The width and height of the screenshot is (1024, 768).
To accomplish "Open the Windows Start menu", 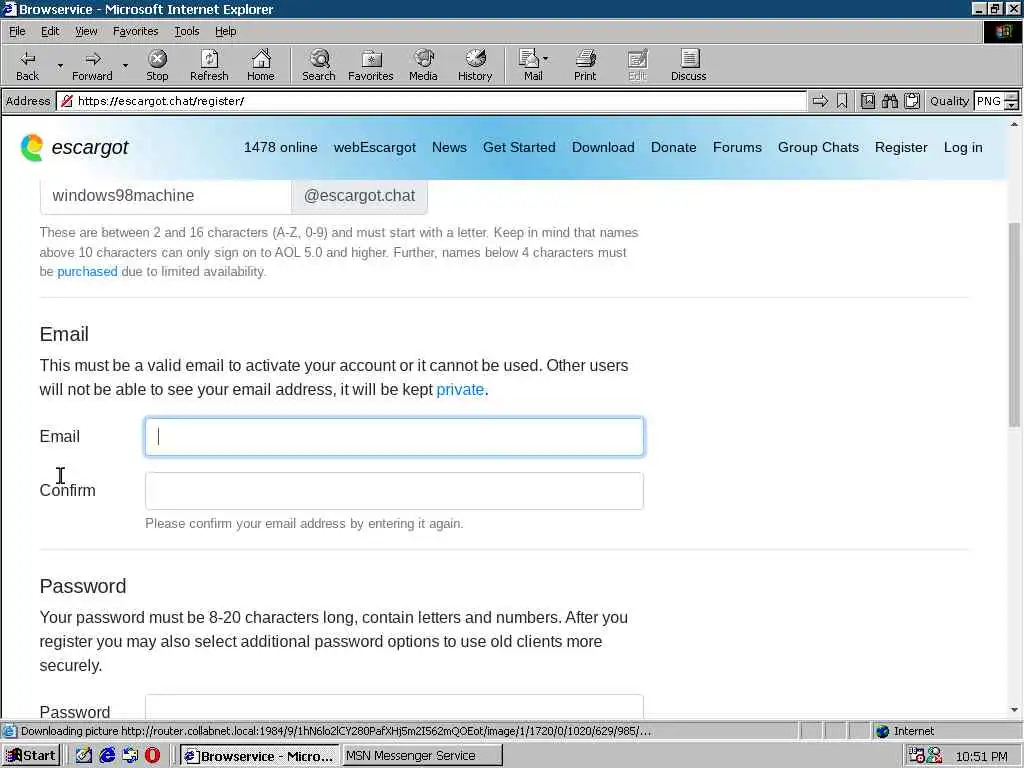I will (31, 756).
